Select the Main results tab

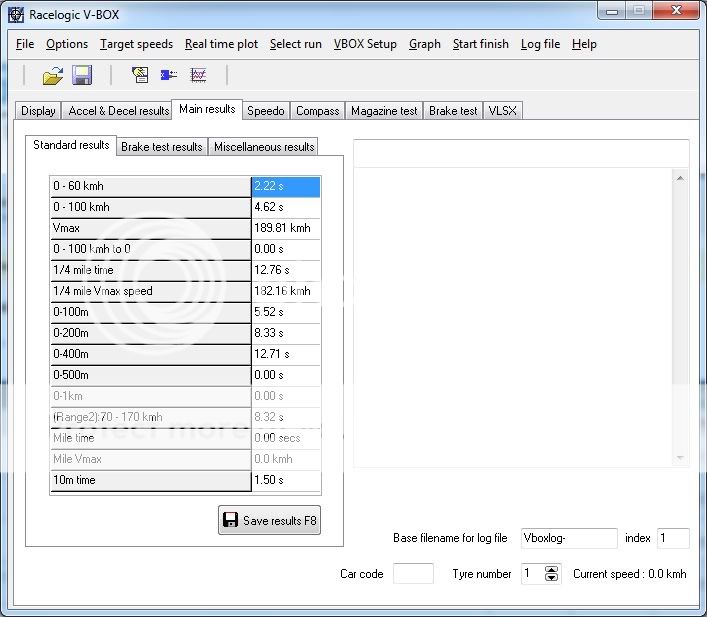(207, 109)
